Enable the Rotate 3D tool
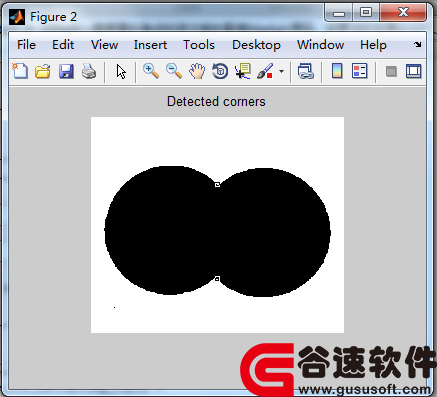Image resolution: width=437 pixels, height=397 pixels. [x=220, y=71]
